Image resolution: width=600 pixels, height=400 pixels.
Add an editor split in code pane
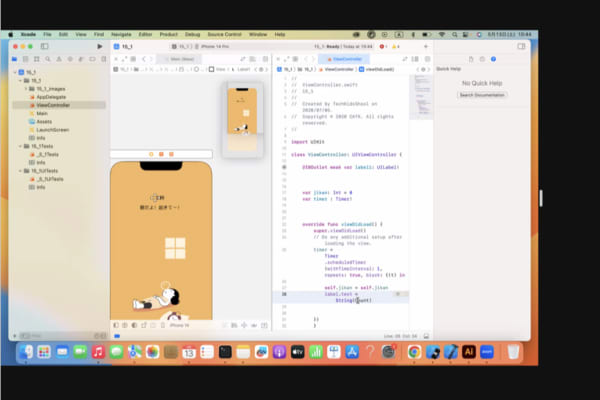click(x=427, y=59)
